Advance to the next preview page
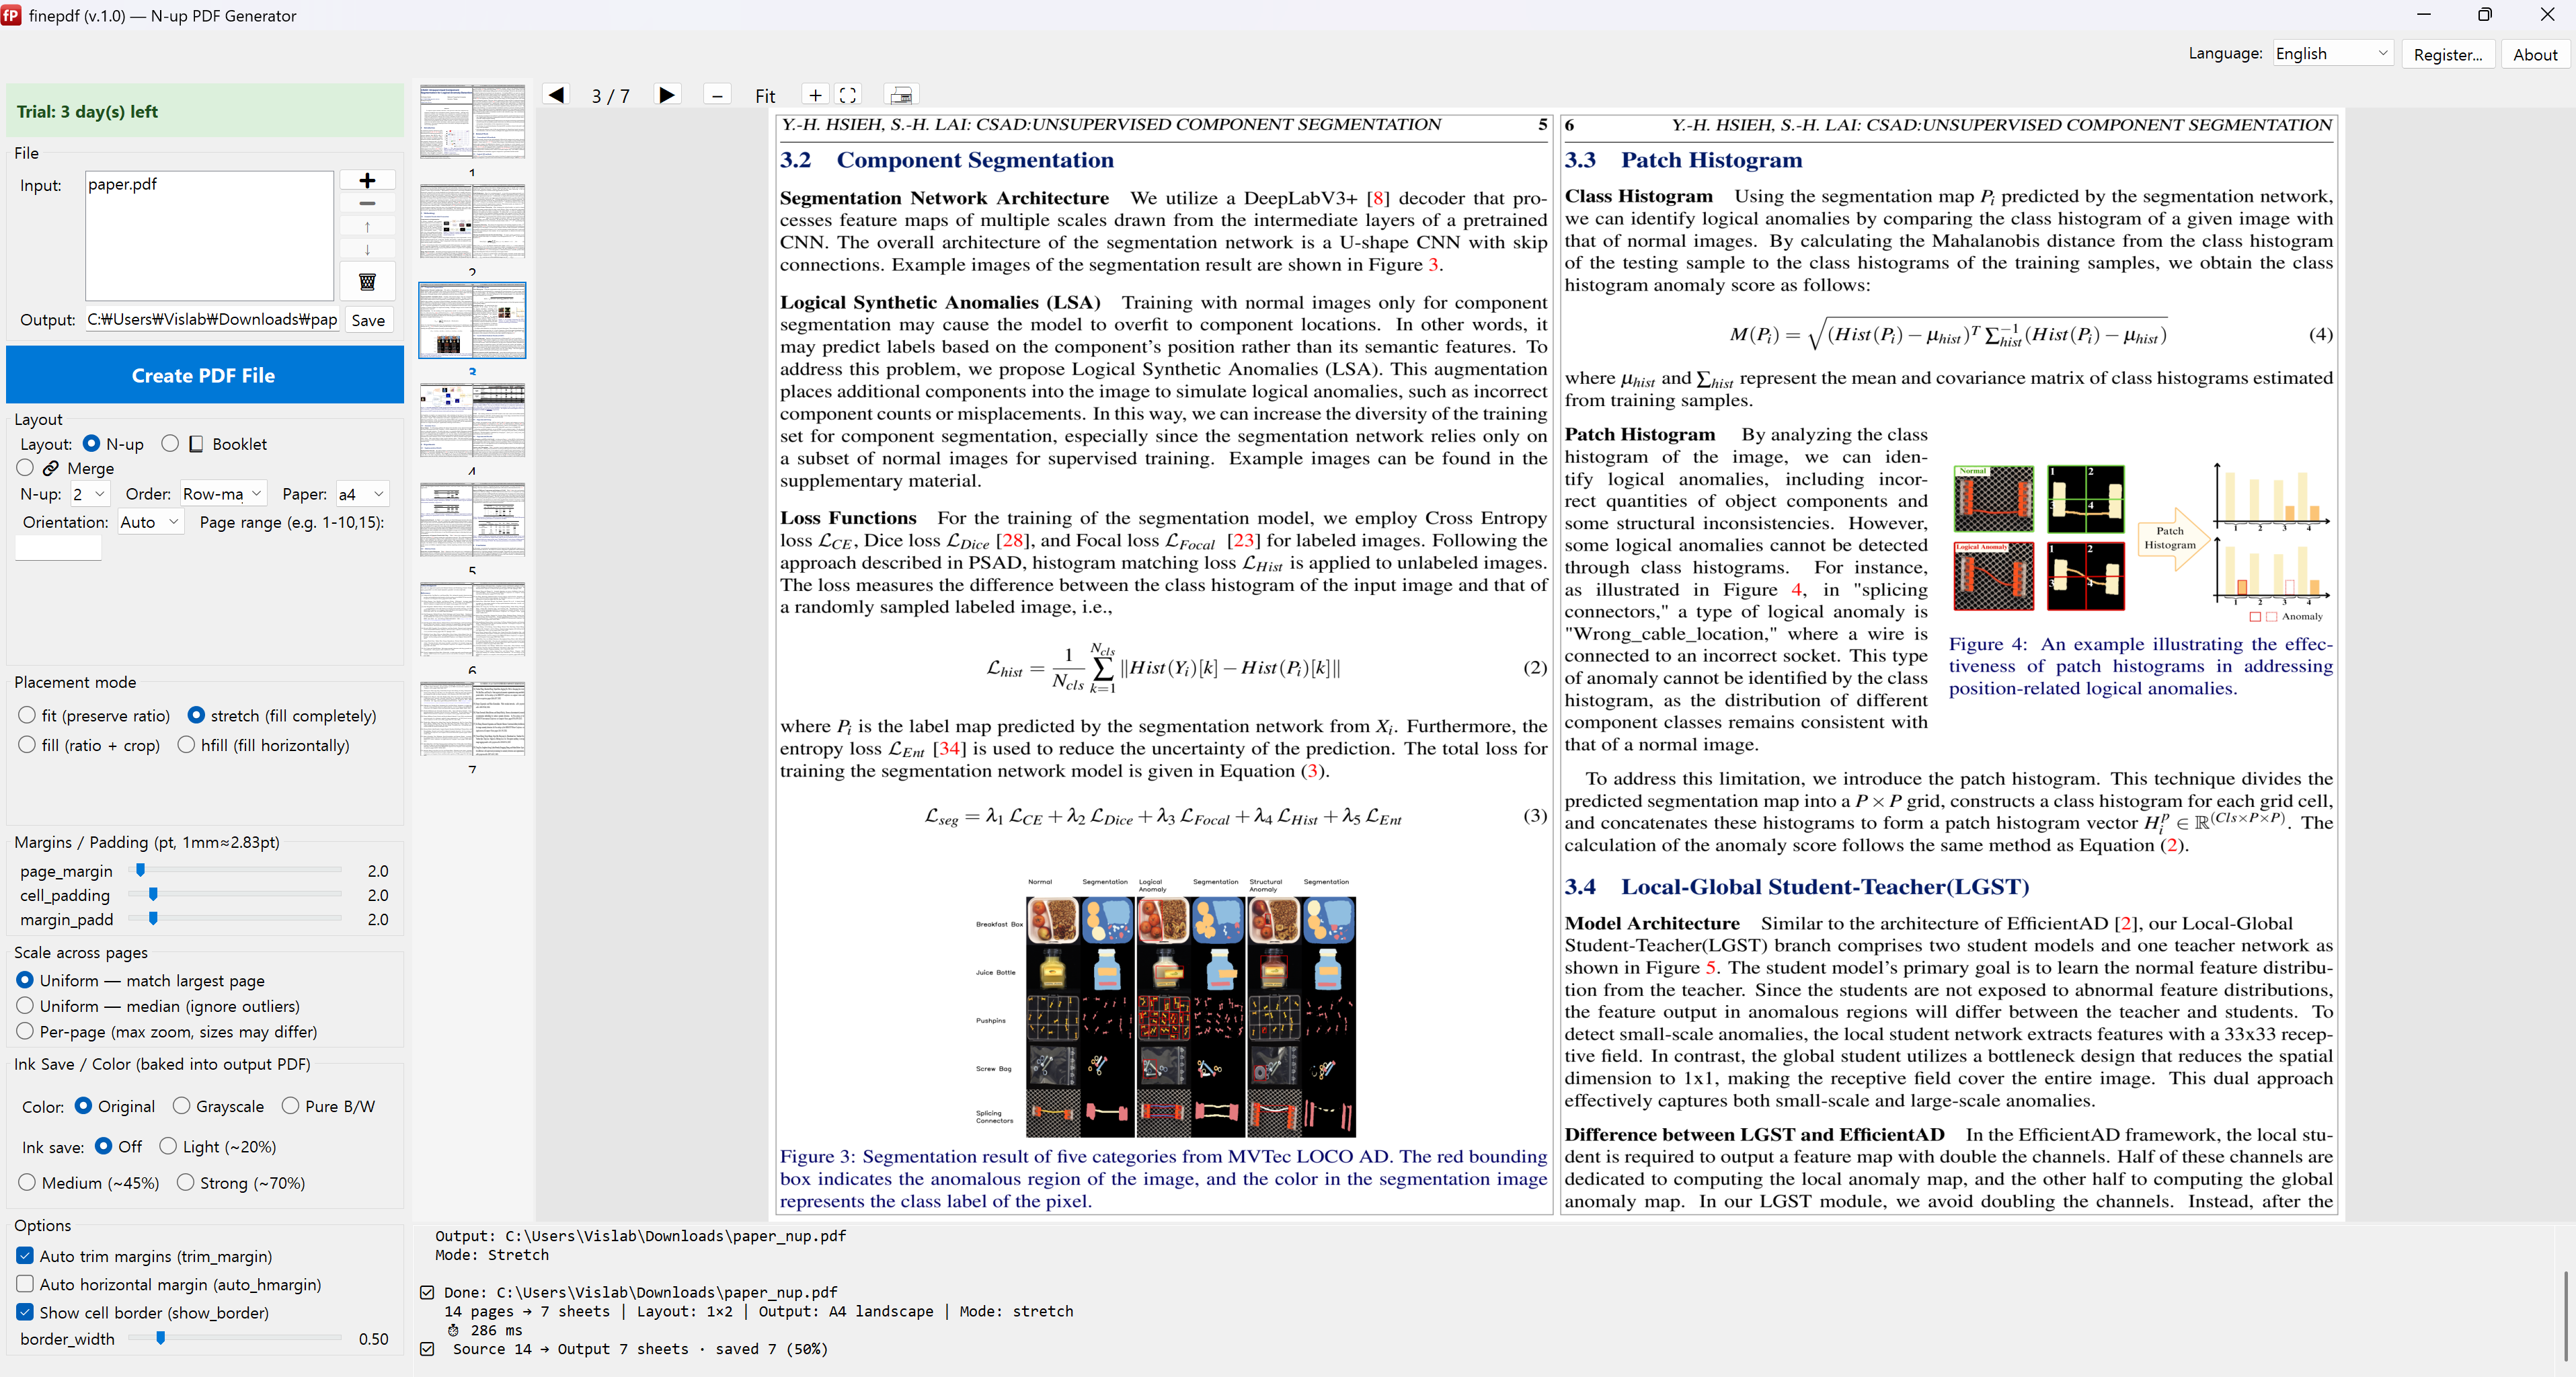This screenshot has width=2576, height=1377. coord(666,95)
